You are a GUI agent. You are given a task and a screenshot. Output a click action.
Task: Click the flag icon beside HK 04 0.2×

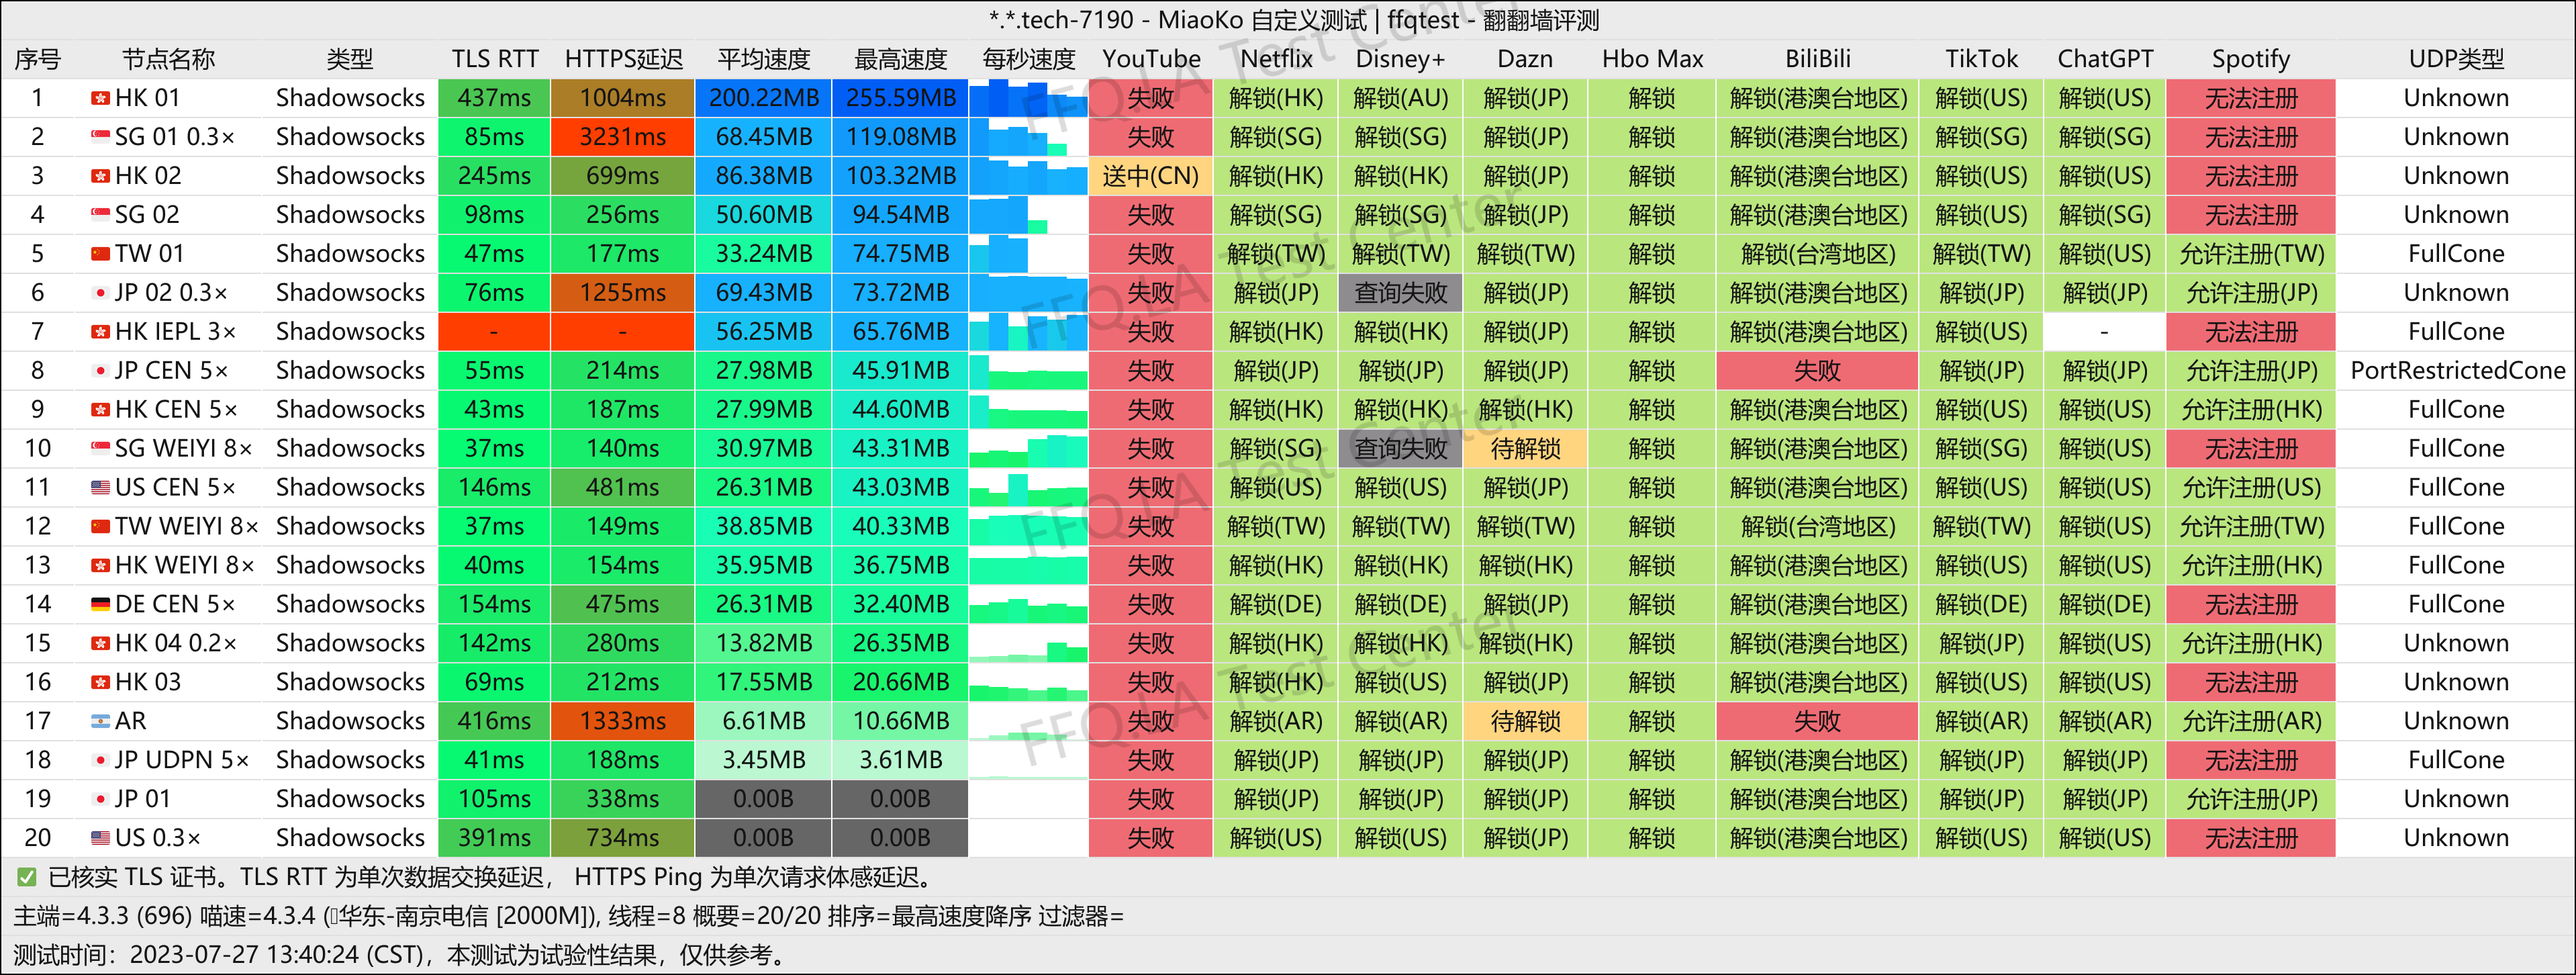coord(100,644)
